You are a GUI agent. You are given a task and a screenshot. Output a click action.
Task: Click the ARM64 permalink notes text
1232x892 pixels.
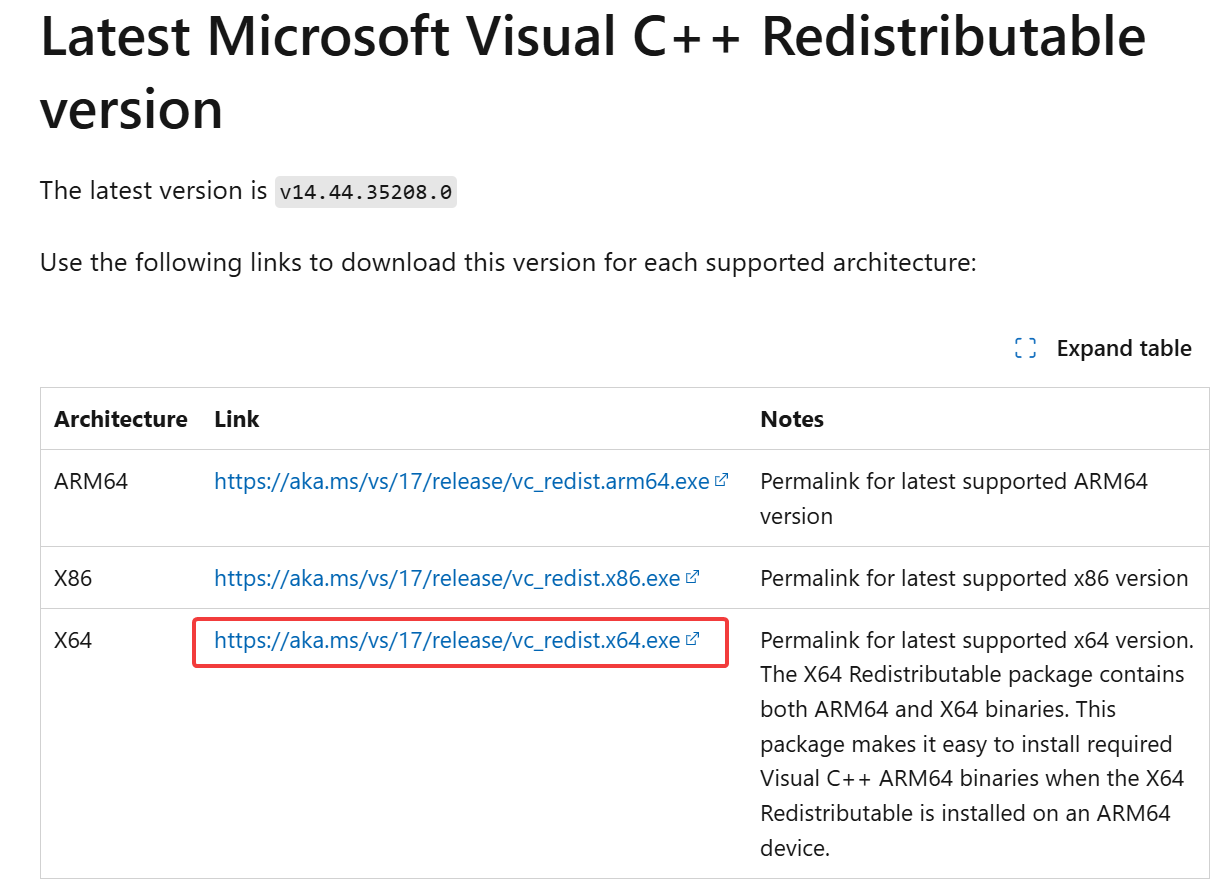pos(954,498)
